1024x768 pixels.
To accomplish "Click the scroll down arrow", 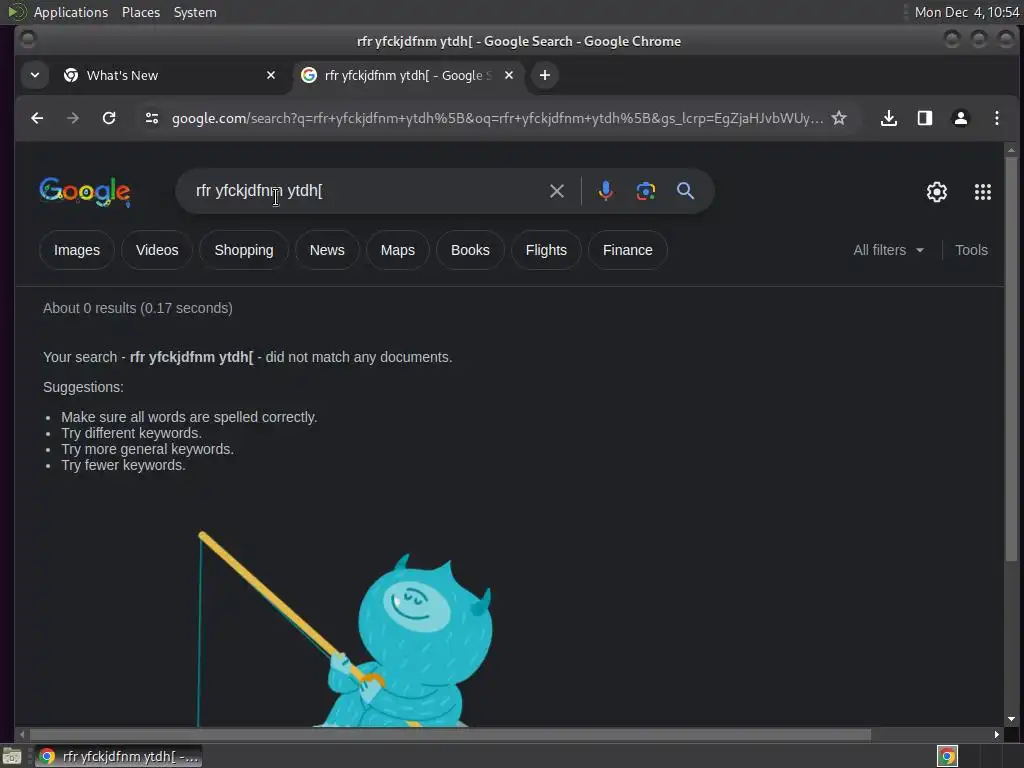I will (1011, 719).
